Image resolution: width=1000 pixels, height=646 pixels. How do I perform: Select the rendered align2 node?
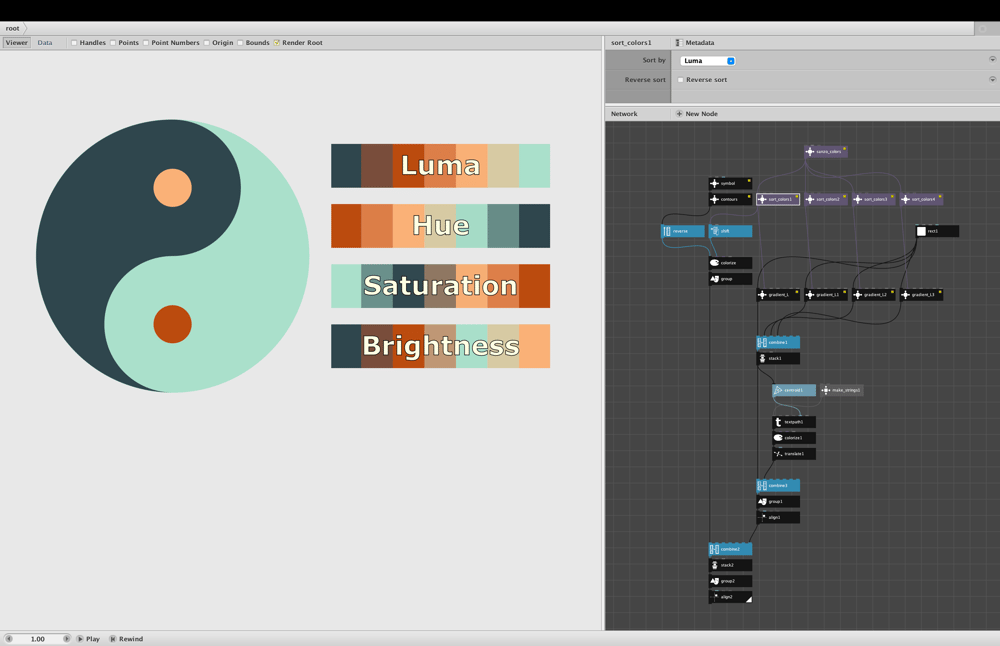click(730, 597)
